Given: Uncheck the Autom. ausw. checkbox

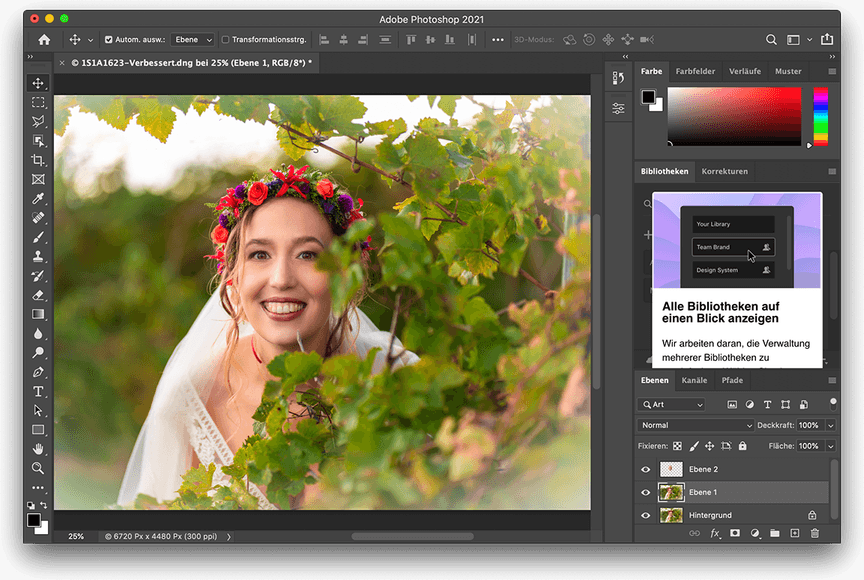Looking at the screenshot, I should point(109,40).
